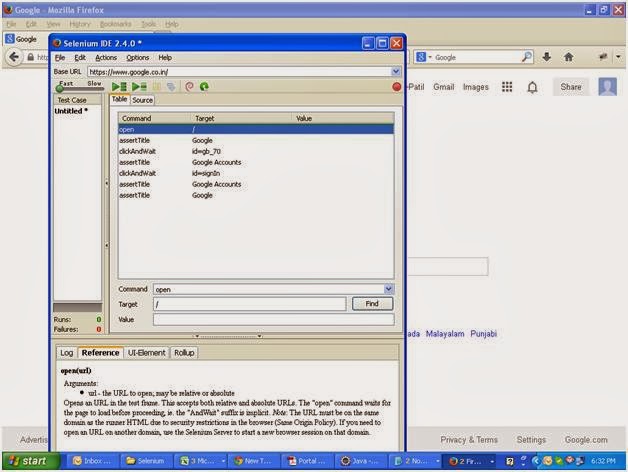Switch to the Log tab
This screenshot has width=628, height=472.
click(66, 353)
